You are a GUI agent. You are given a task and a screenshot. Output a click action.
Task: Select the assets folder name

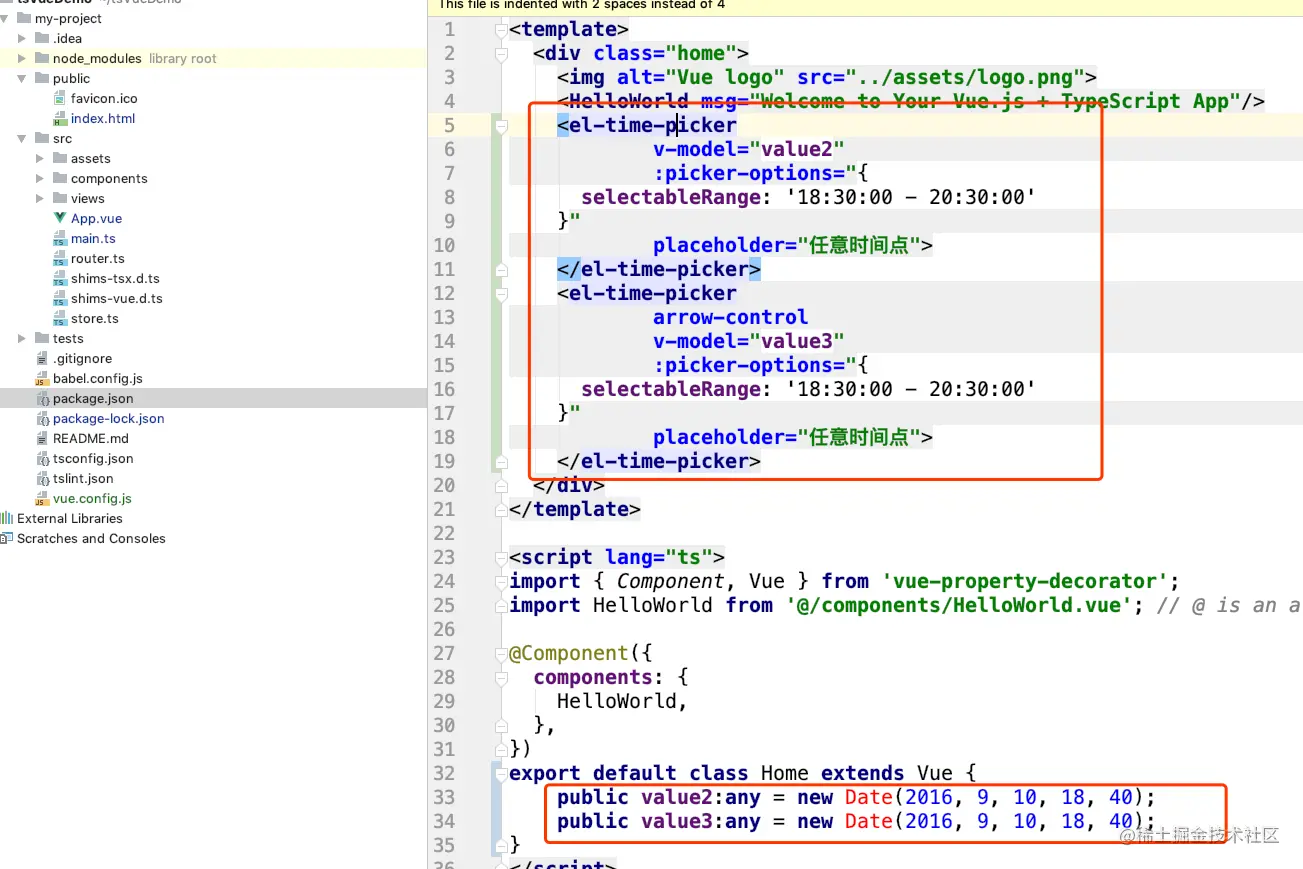tap(91, 159)
